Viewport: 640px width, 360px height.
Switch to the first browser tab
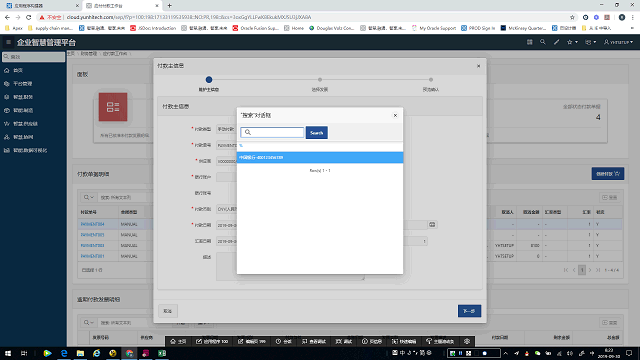[41, 6]
